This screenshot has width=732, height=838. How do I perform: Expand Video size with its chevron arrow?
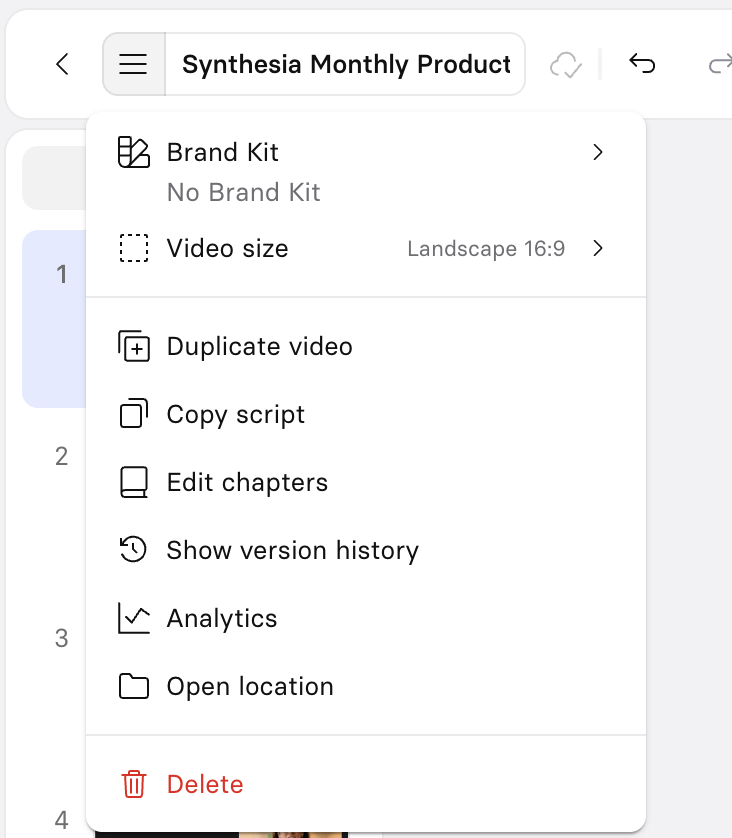coord(598,249)
